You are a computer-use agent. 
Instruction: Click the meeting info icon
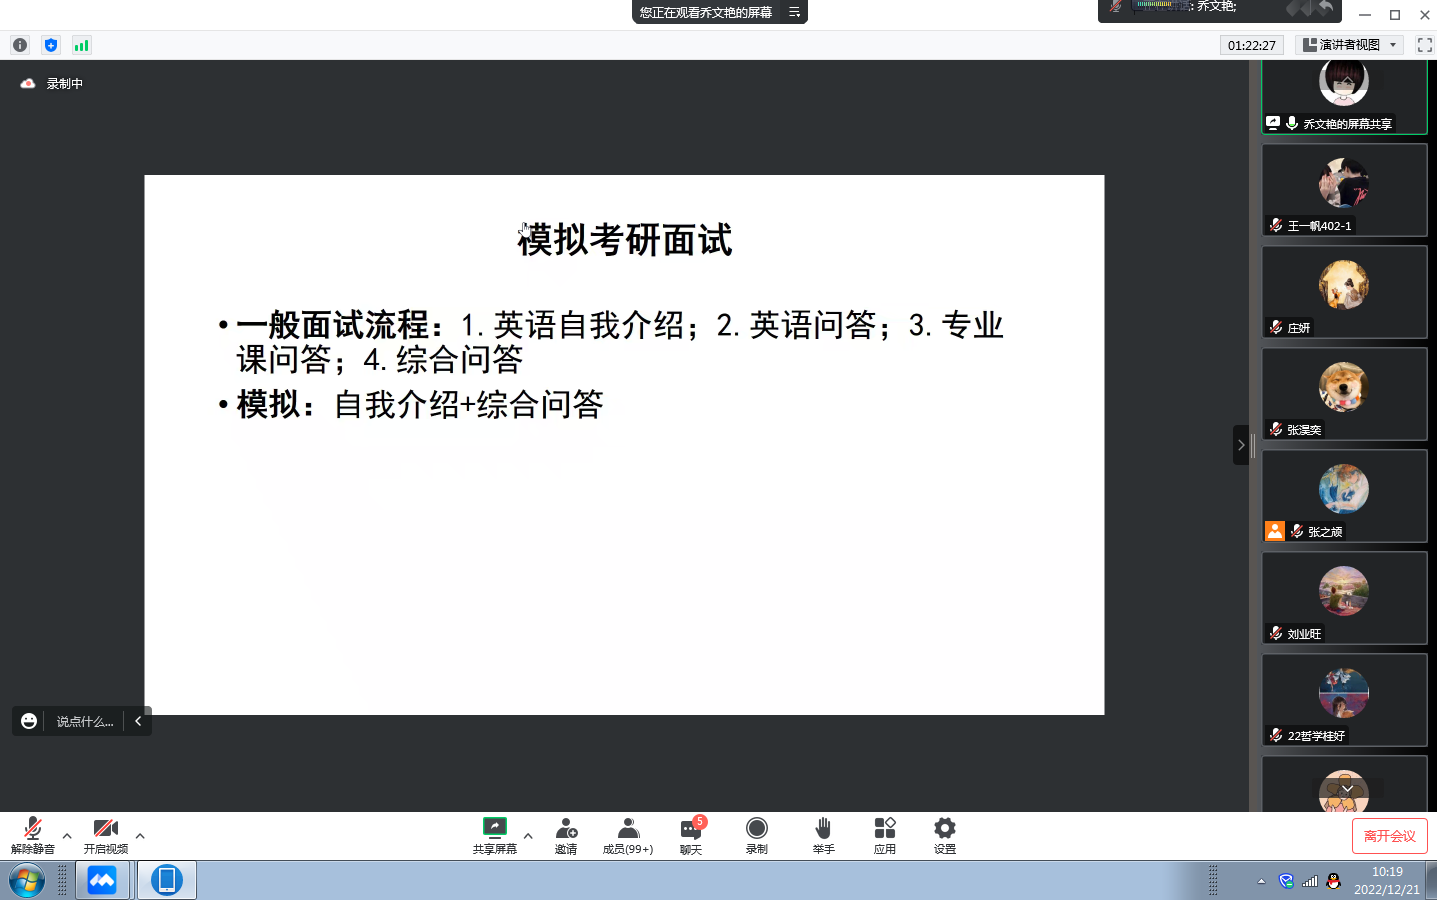(20, 45)
